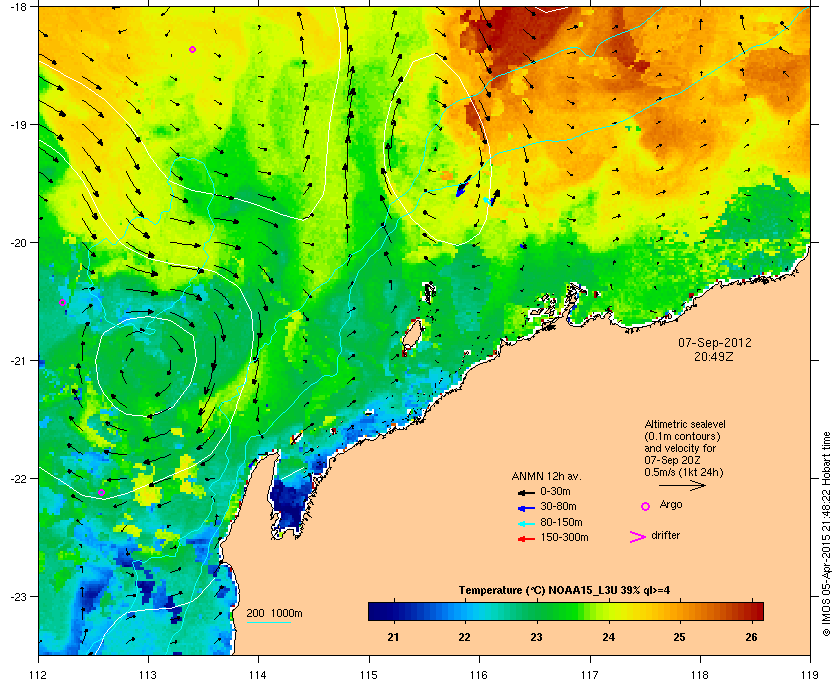Click the longitude axis label 115
The width and height of the screenshot is (840, 680).
pos(369,674)
